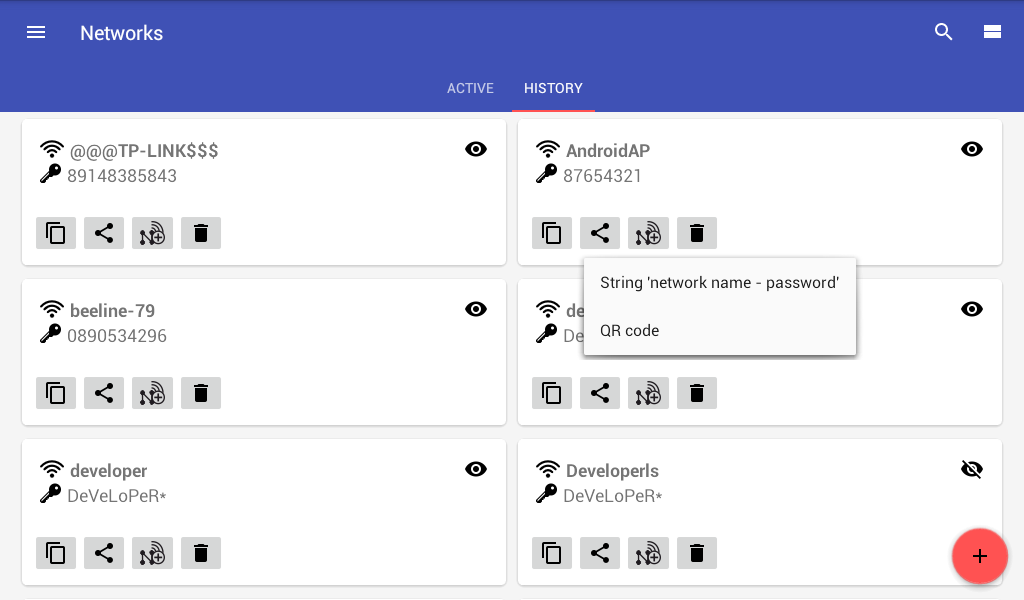Delete the AndroidAP network entry
Screen dimensions: 1024x600
coord(697,233)
